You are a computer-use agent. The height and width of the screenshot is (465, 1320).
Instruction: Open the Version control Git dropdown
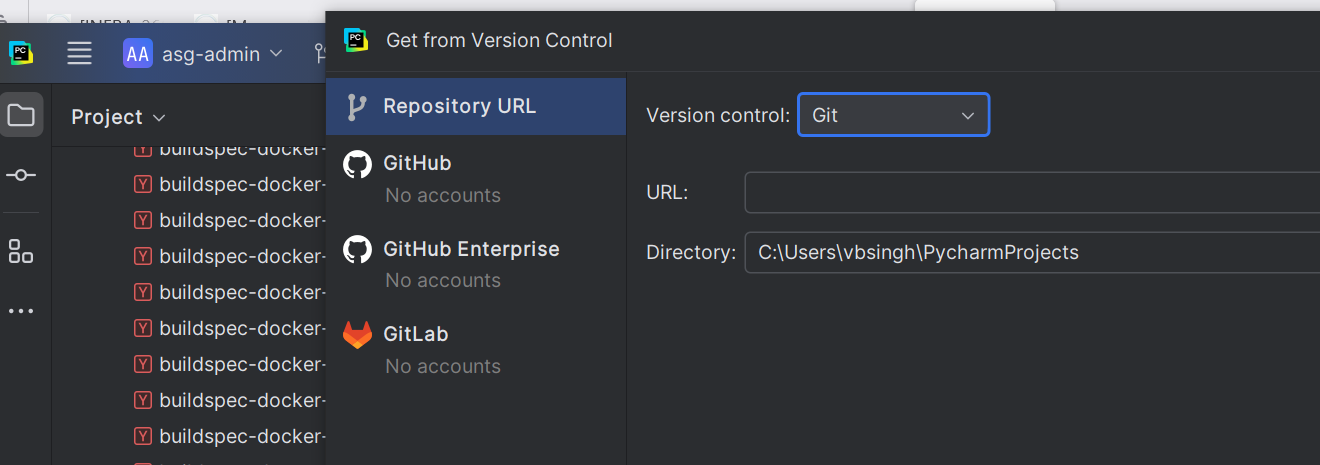pyautogui.click(x=893, y=115)
